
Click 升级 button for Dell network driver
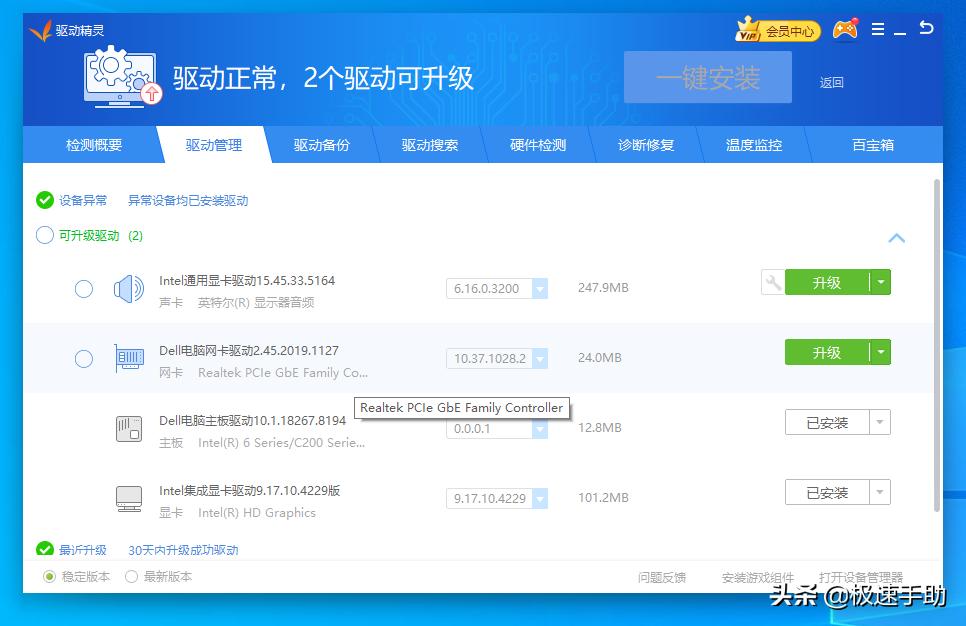click(826, 353)
